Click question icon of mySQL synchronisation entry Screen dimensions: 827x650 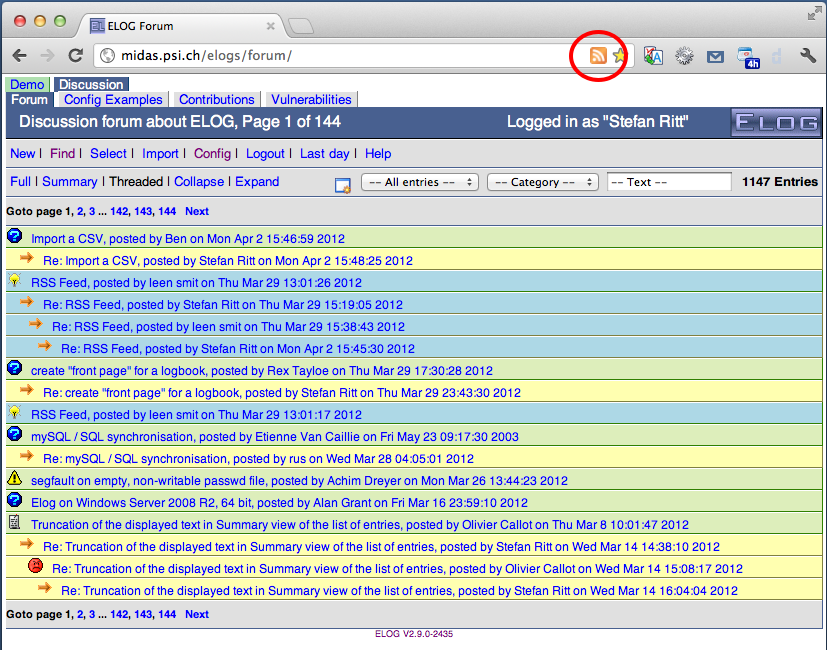click(x=15, y=434)
